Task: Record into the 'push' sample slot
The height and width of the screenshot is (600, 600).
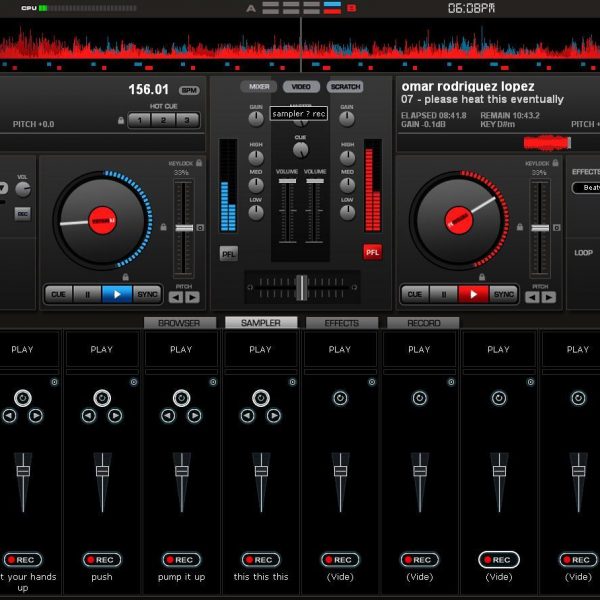Action: (x=102, y=560)
